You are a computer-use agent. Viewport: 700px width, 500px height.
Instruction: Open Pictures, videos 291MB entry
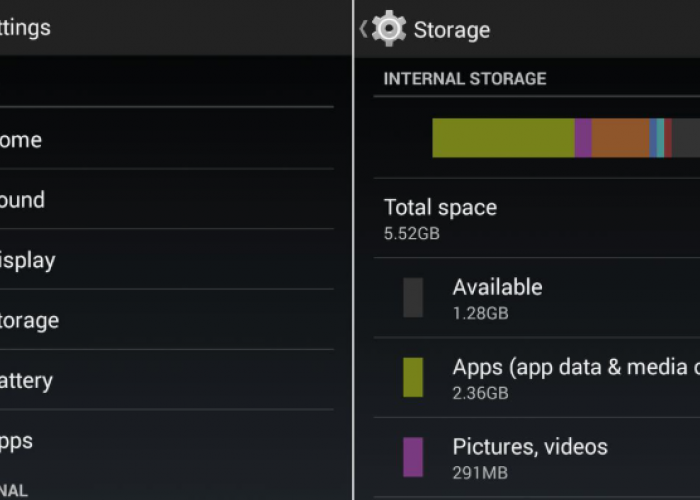coord(530,457)
